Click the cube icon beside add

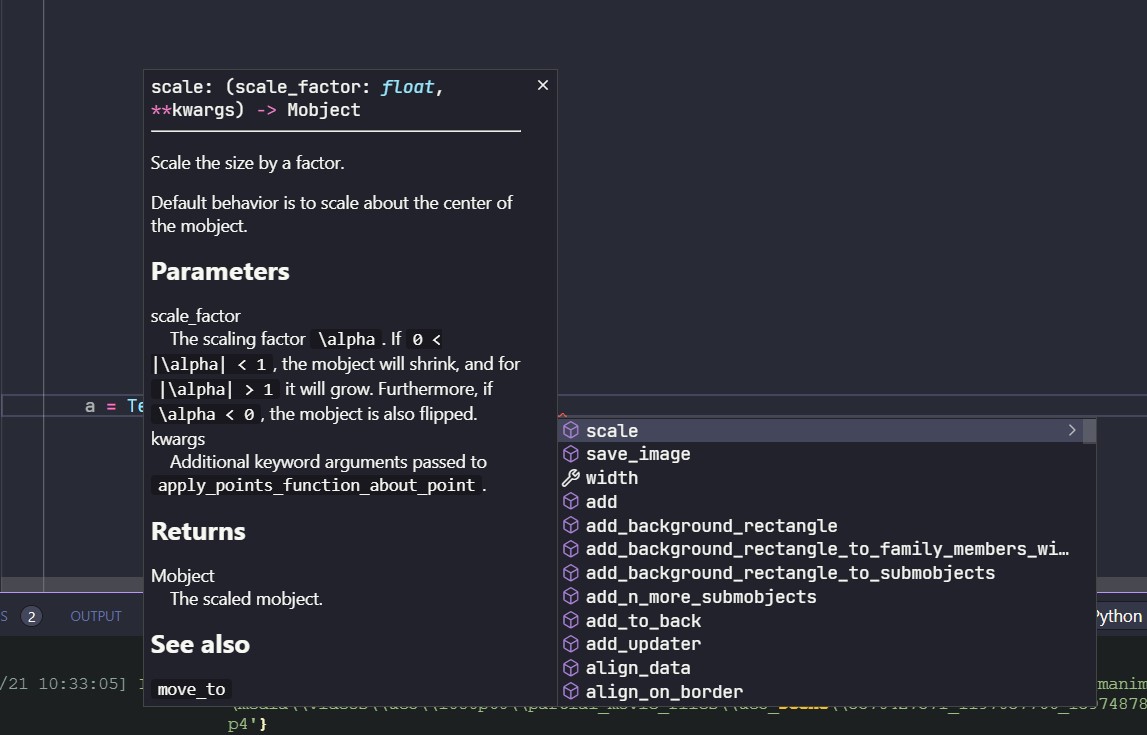coord(571,502)
